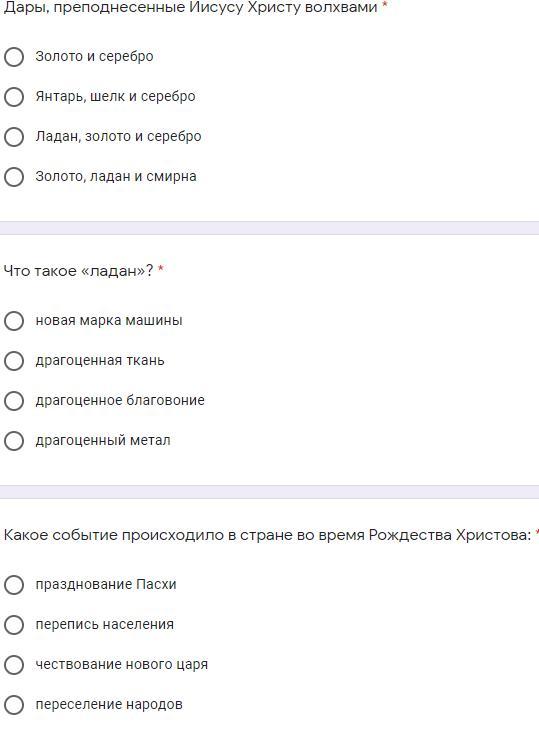Select the radio button новая марка машины
The image size is (539, 742).
coord(14,321)
